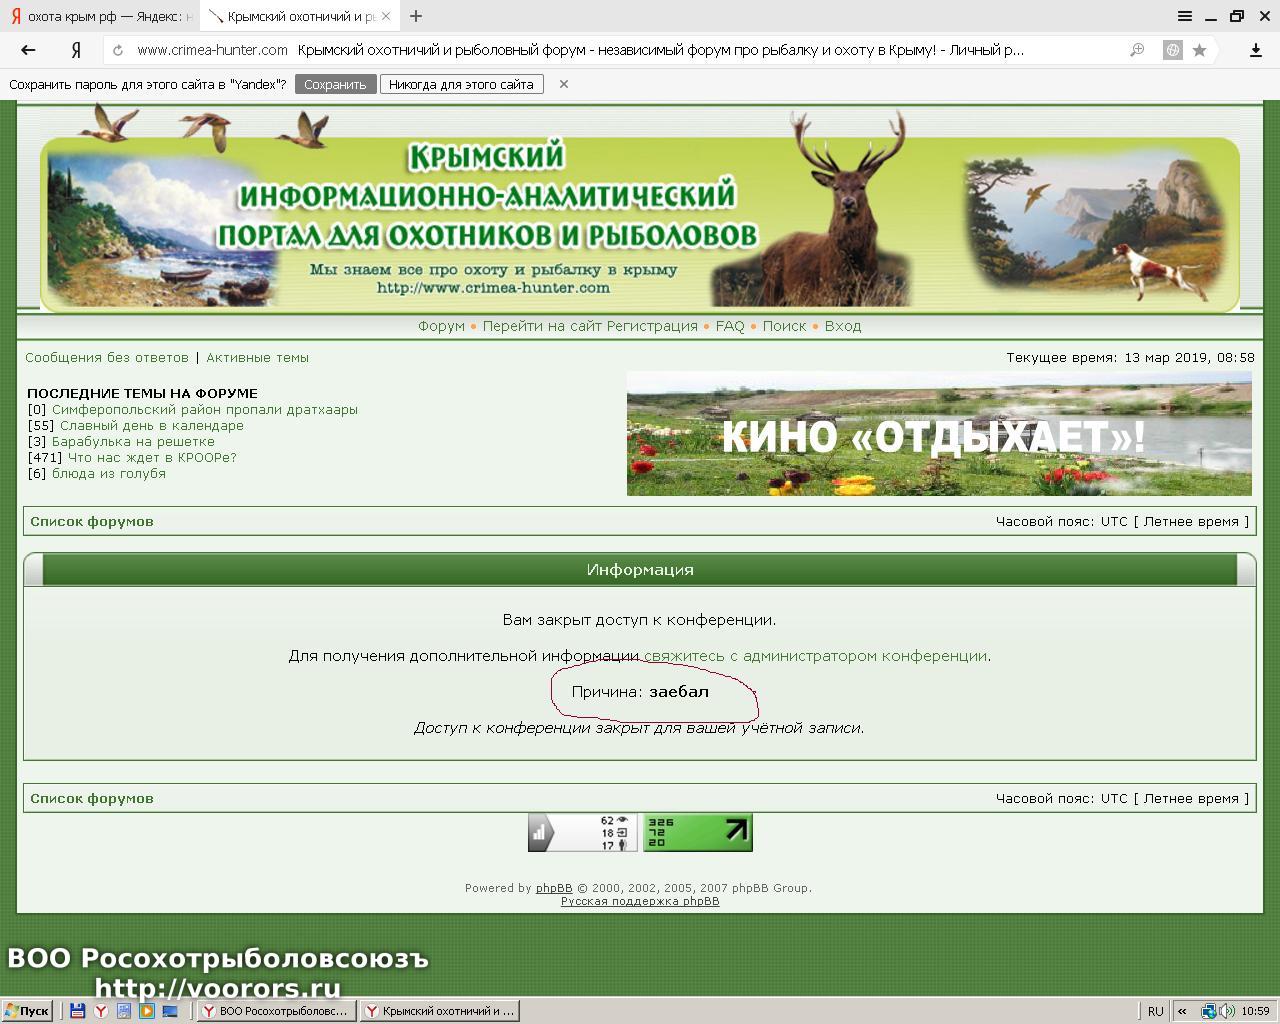Click the save floppy quick launch icon

click(77, 1011)
